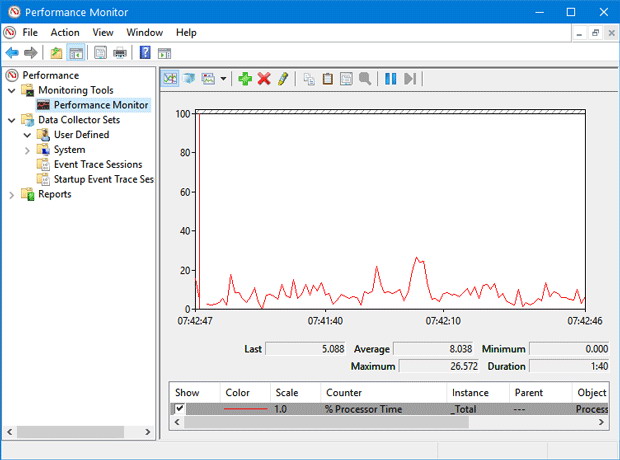Click the counter list horizontal scrollbar thumb
This screenshot has width=620, height=460.
(x=327, y=422)
